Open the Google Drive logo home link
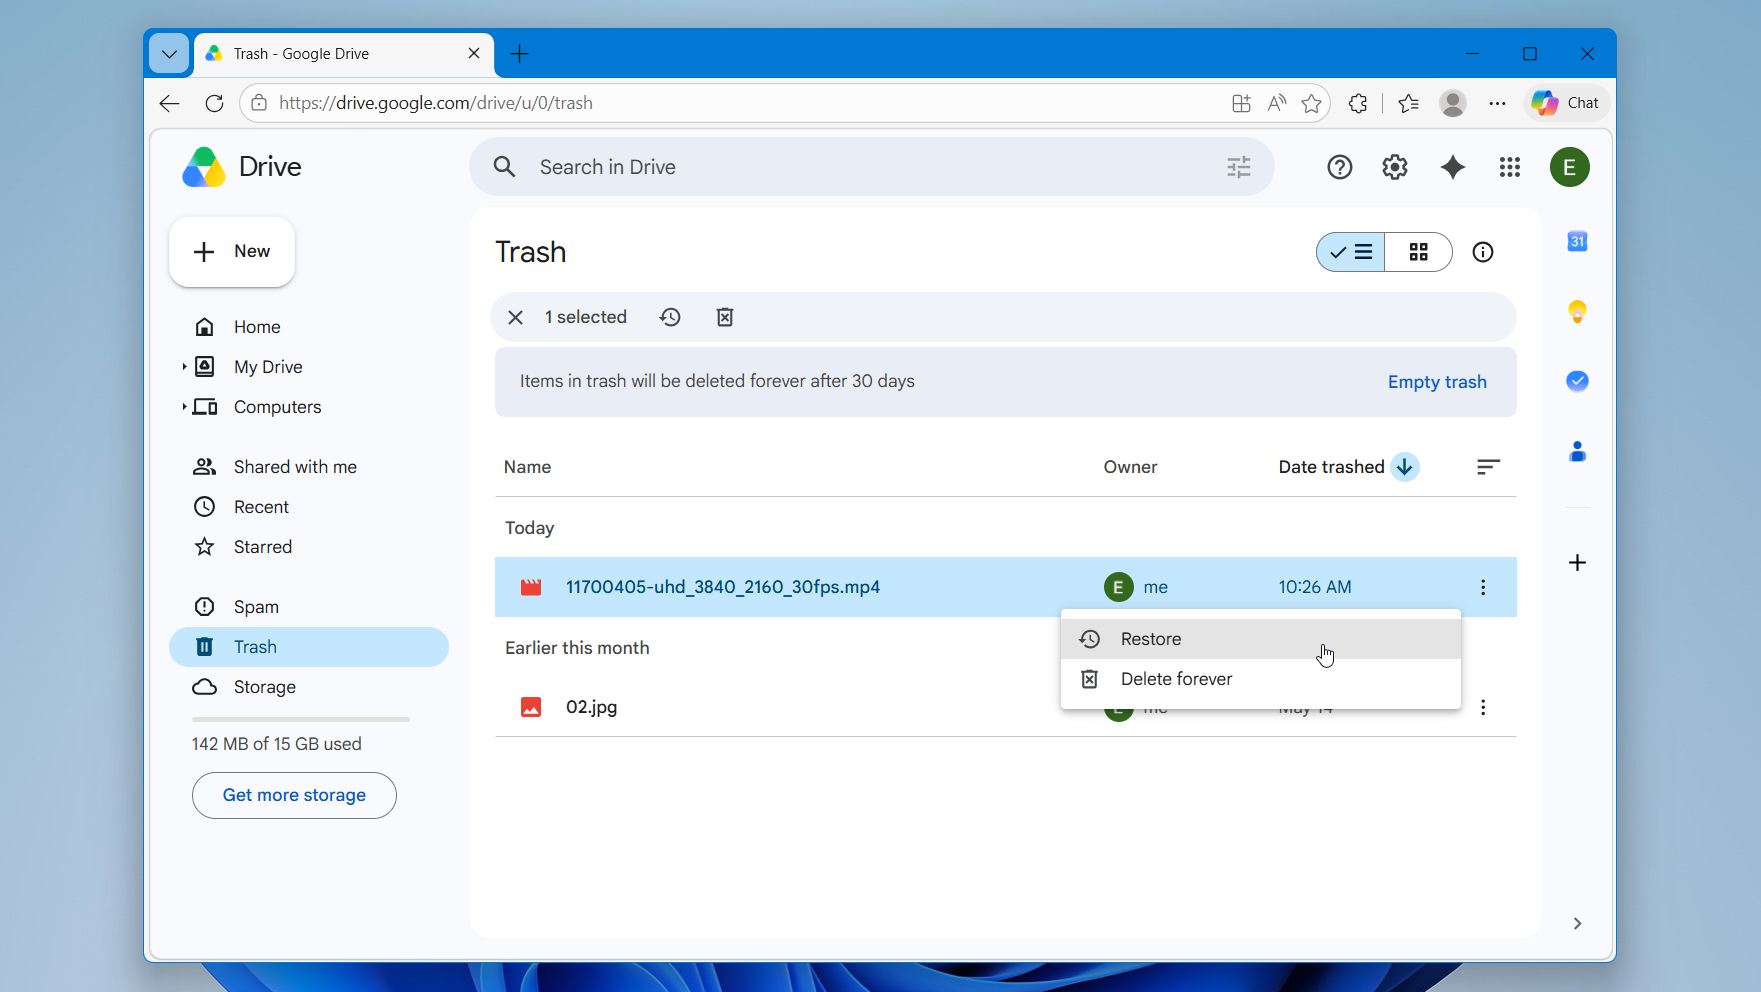Viewport: 1761px width, 992px height. point(242,167)
